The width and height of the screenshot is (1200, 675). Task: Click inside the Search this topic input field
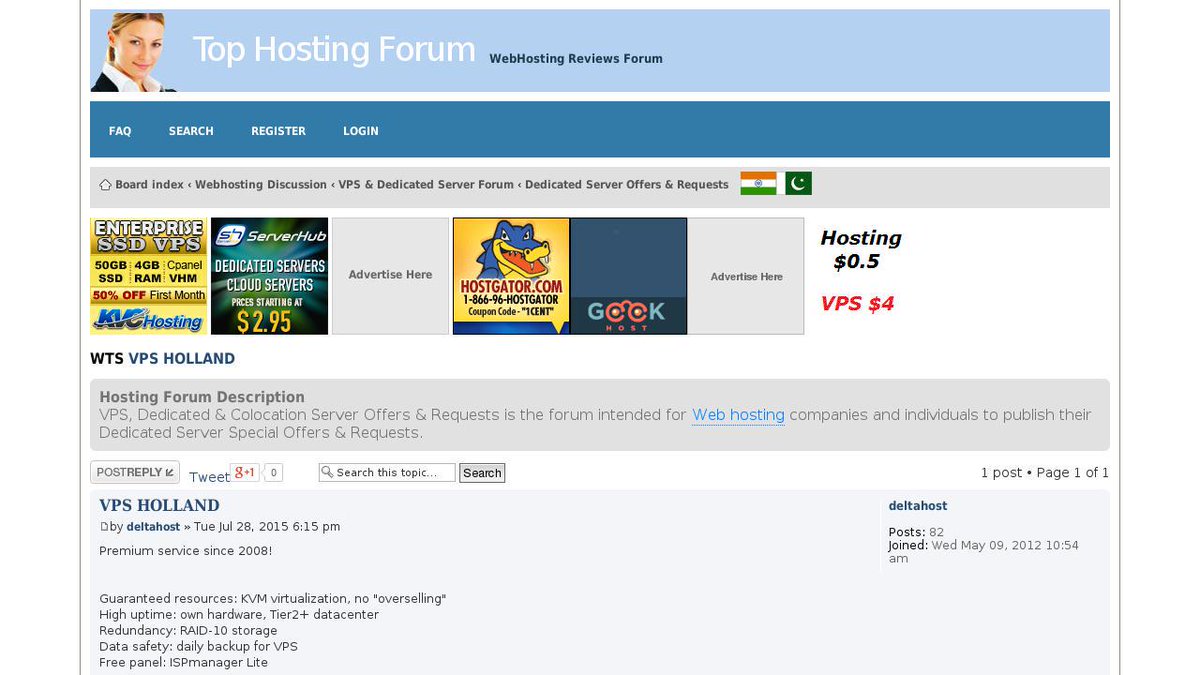[x=390, y=472]
